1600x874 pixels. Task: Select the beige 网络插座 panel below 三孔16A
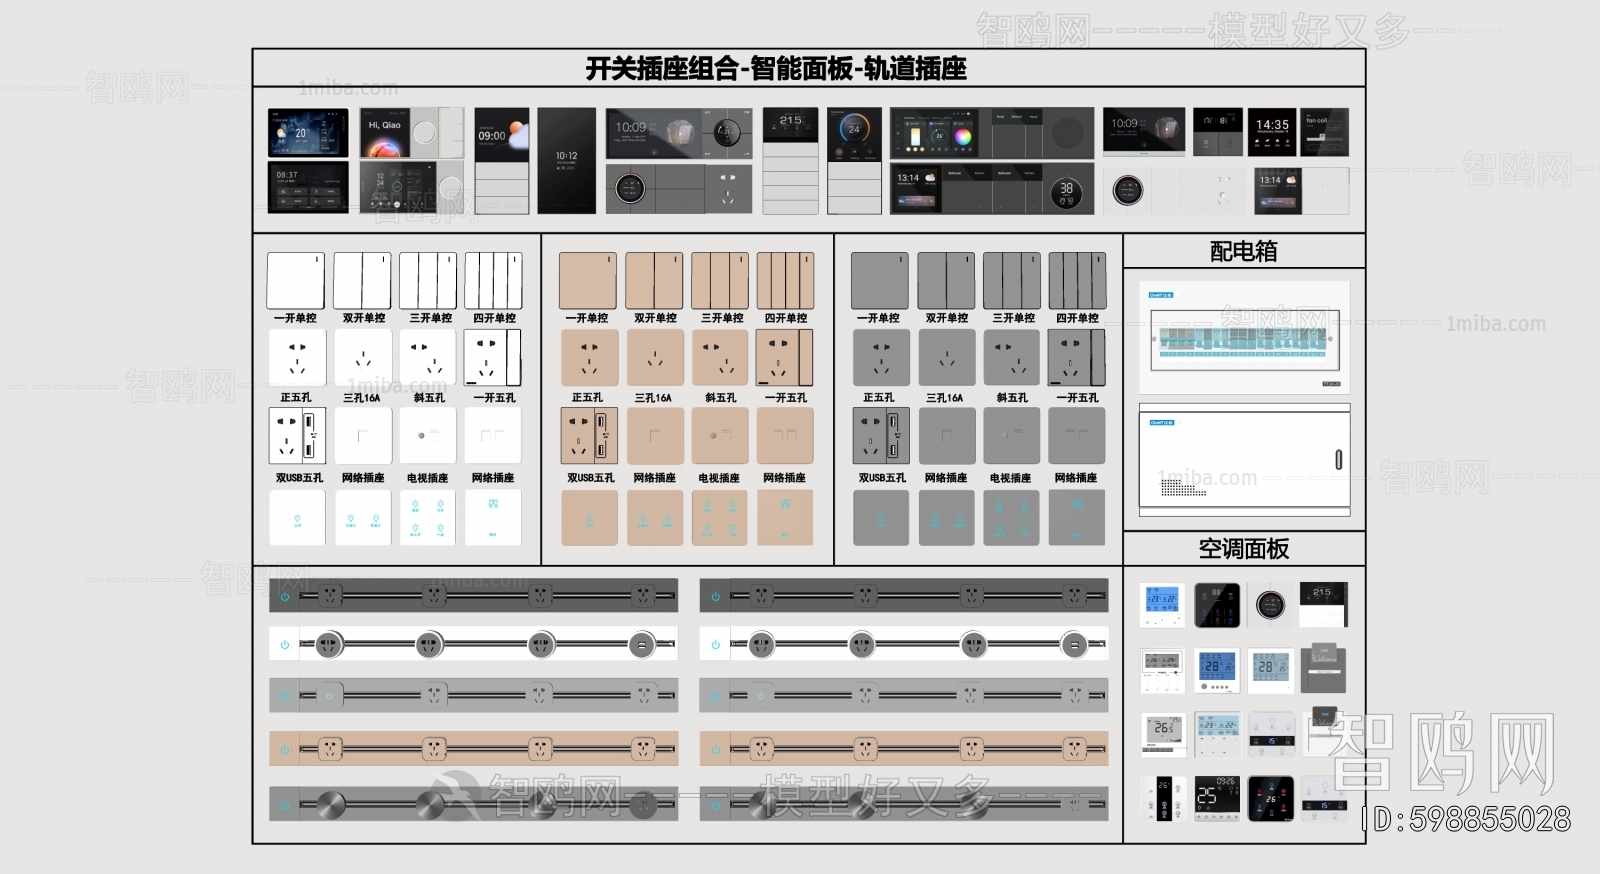[655, 436]
